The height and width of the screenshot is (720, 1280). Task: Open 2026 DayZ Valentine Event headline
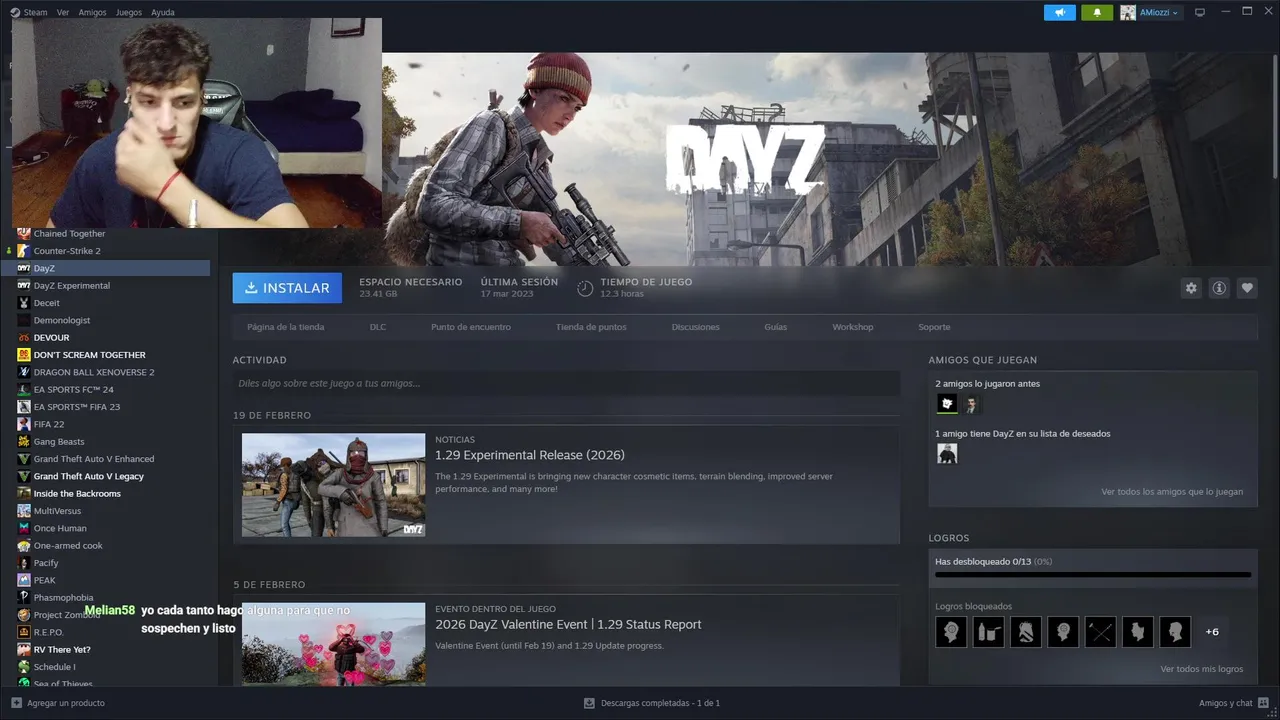[568, 624]
